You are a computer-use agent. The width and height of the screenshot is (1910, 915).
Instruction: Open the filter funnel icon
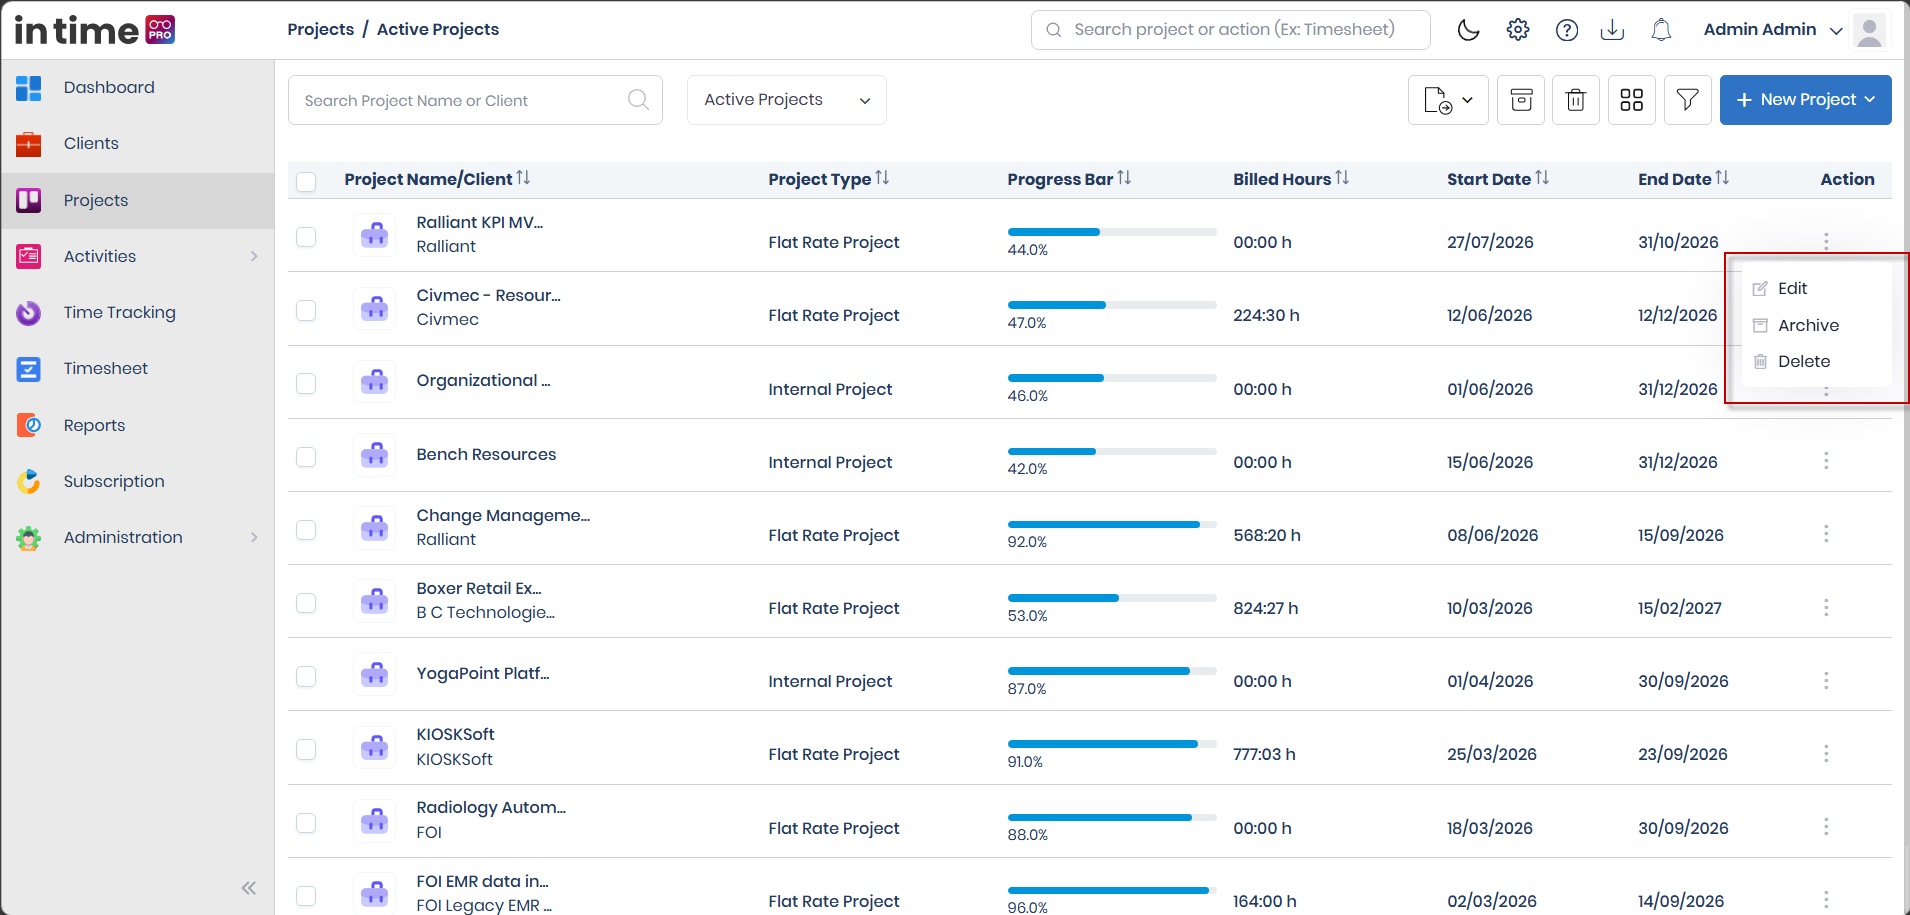1688,100
